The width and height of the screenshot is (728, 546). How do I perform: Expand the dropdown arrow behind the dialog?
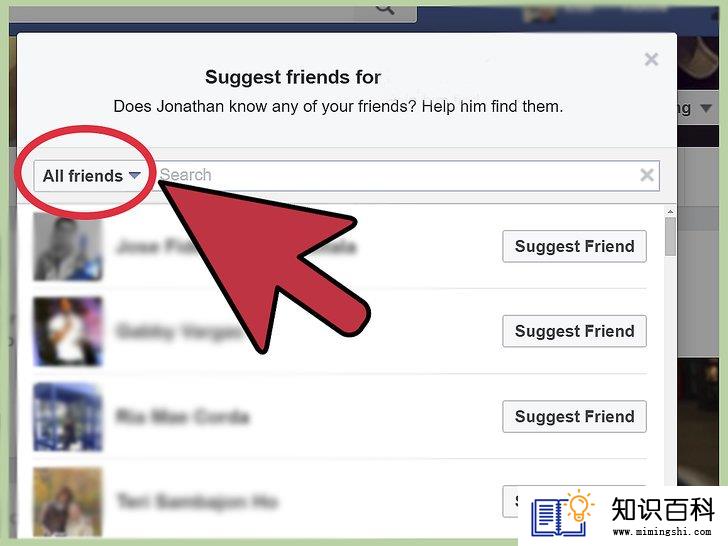(706, 108)
